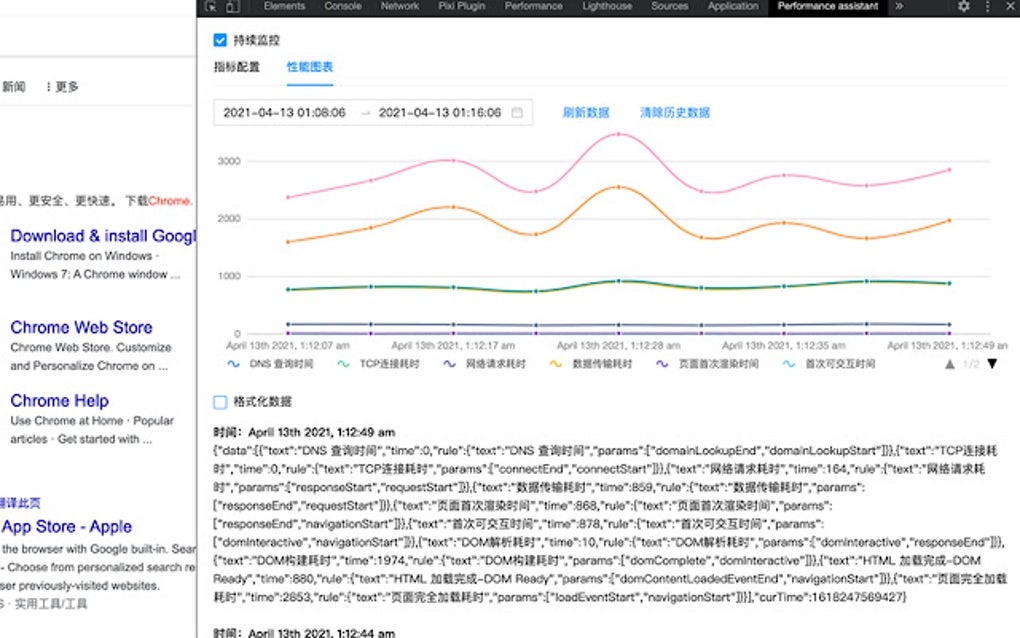Click the pink chart line peak point
This screenshot has height=638, width=1020.
[x=619, y=134]
